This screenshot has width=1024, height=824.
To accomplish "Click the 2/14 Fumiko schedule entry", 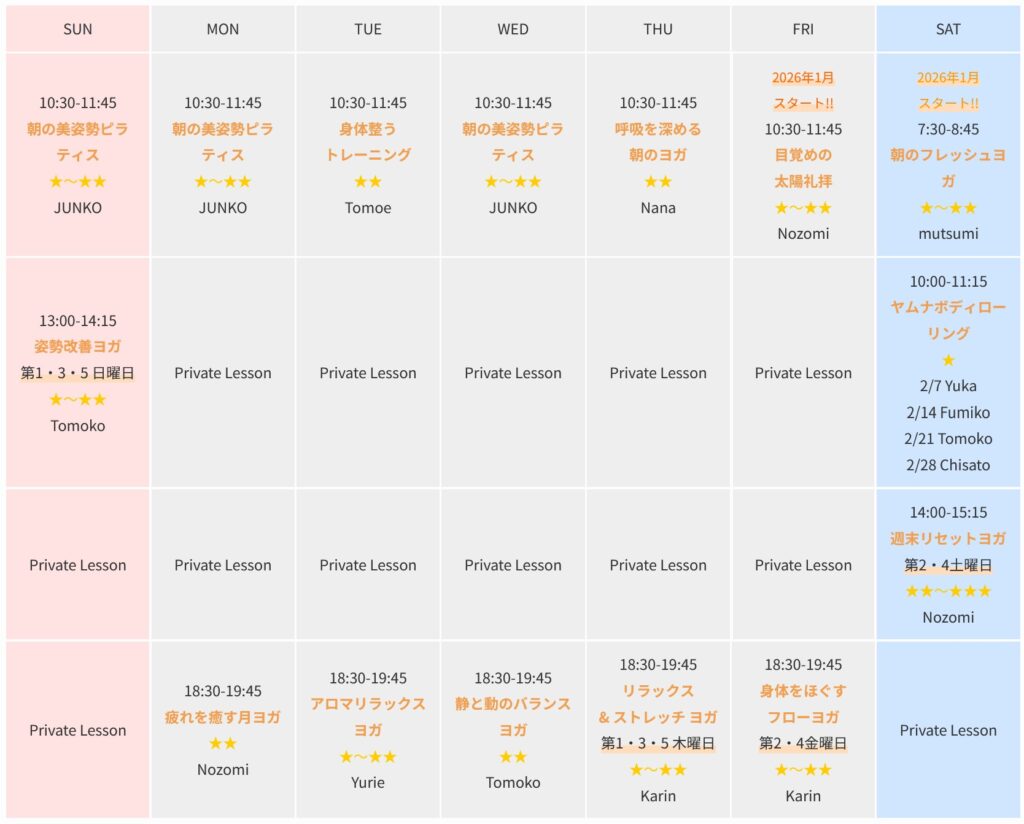I will click(x=948, y=412).
